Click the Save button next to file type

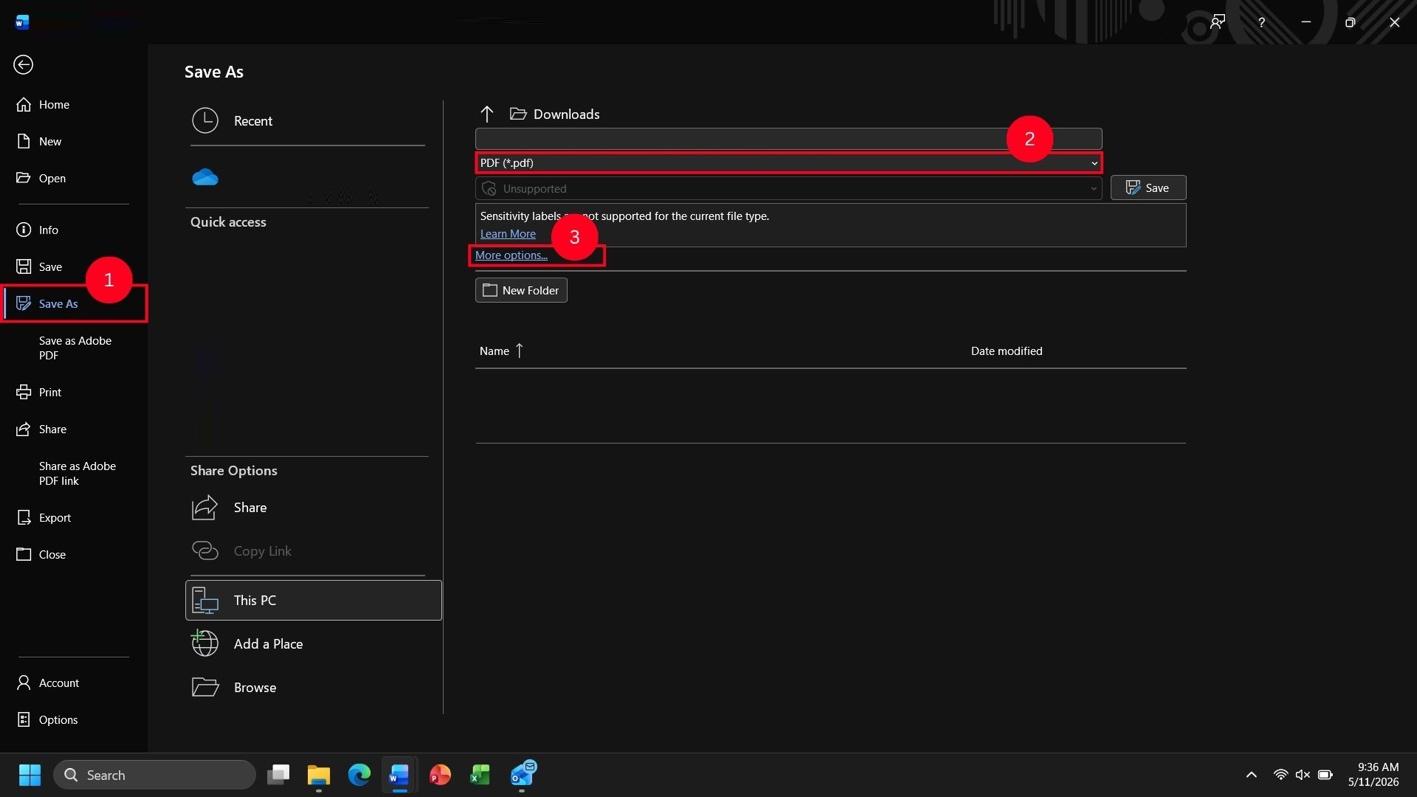click(1148, 188)
